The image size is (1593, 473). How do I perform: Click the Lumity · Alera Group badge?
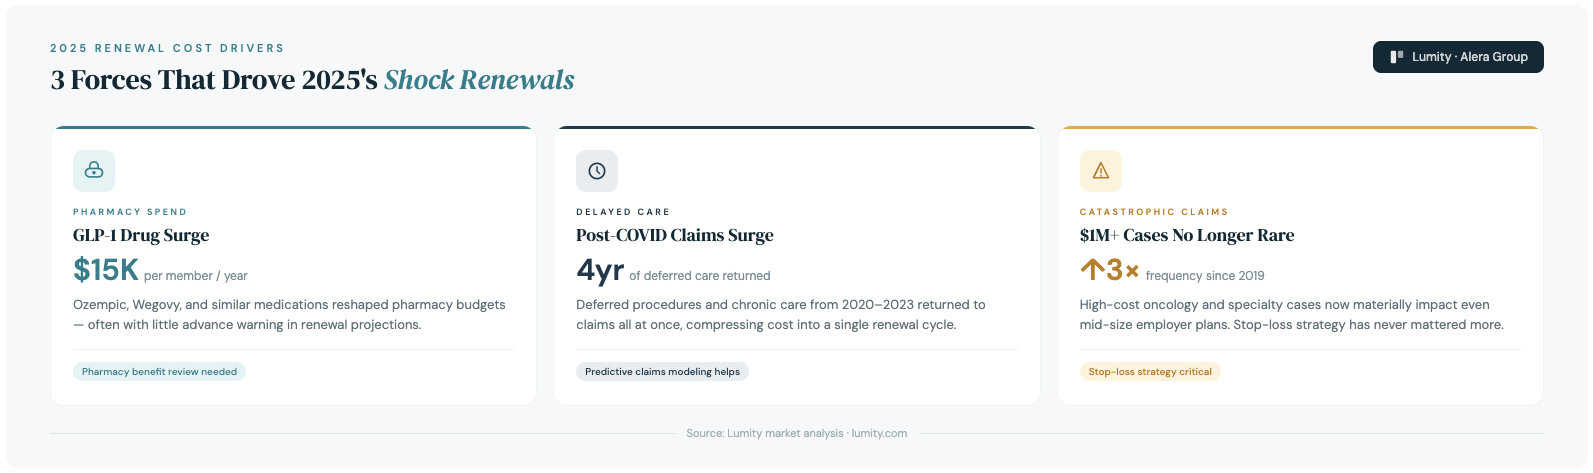pos(1458,57)
